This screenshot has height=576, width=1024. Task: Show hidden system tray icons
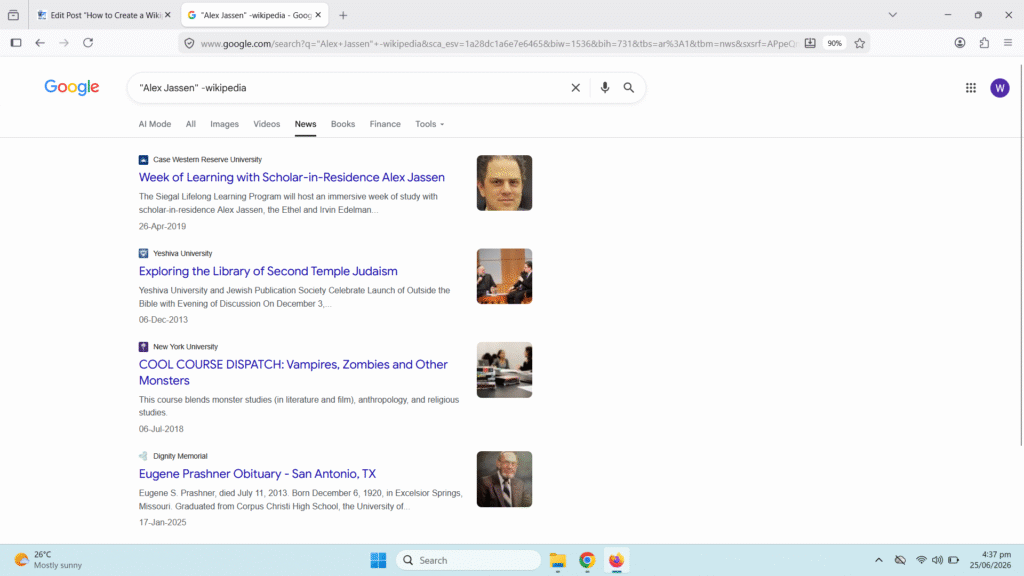click(x=878, y=560)
